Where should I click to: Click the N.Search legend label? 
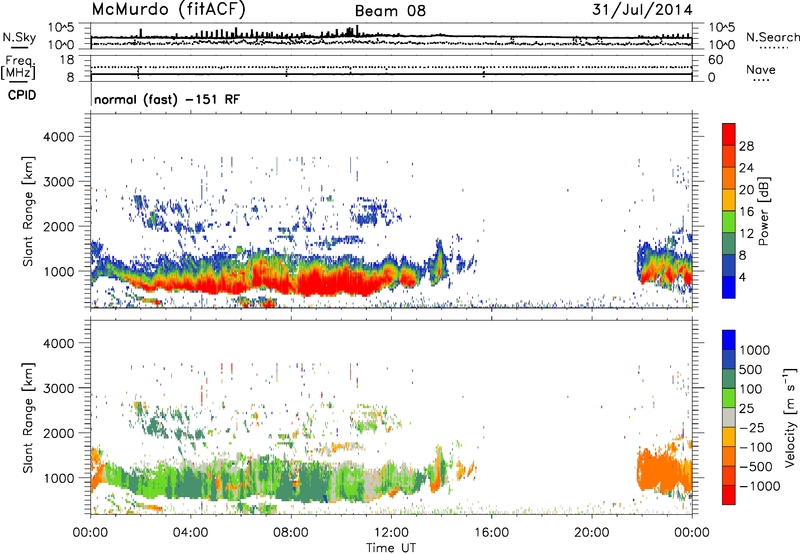pos(772,37)
